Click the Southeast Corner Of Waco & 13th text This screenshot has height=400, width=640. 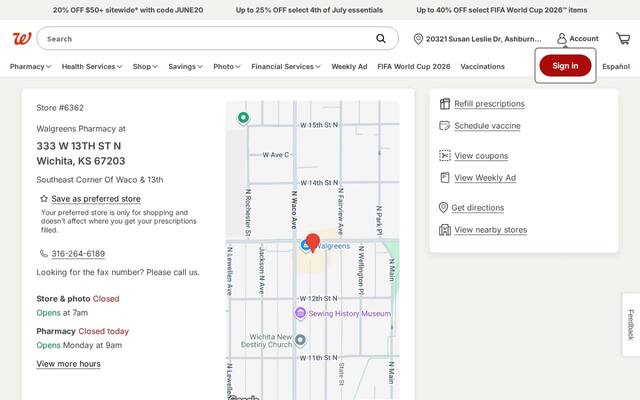(100, 180)
